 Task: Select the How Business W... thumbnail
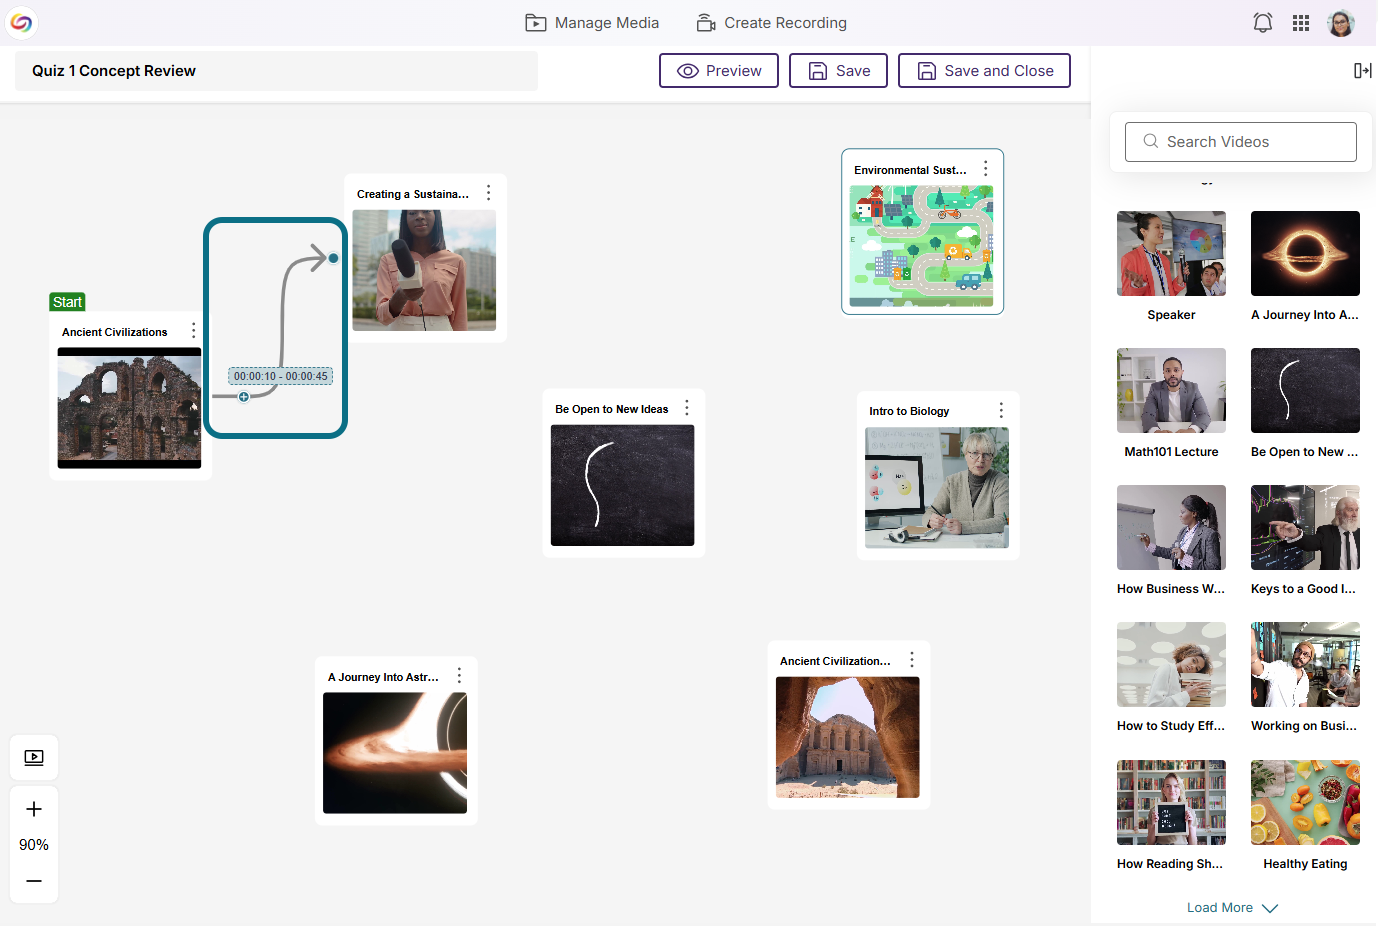1171,527
